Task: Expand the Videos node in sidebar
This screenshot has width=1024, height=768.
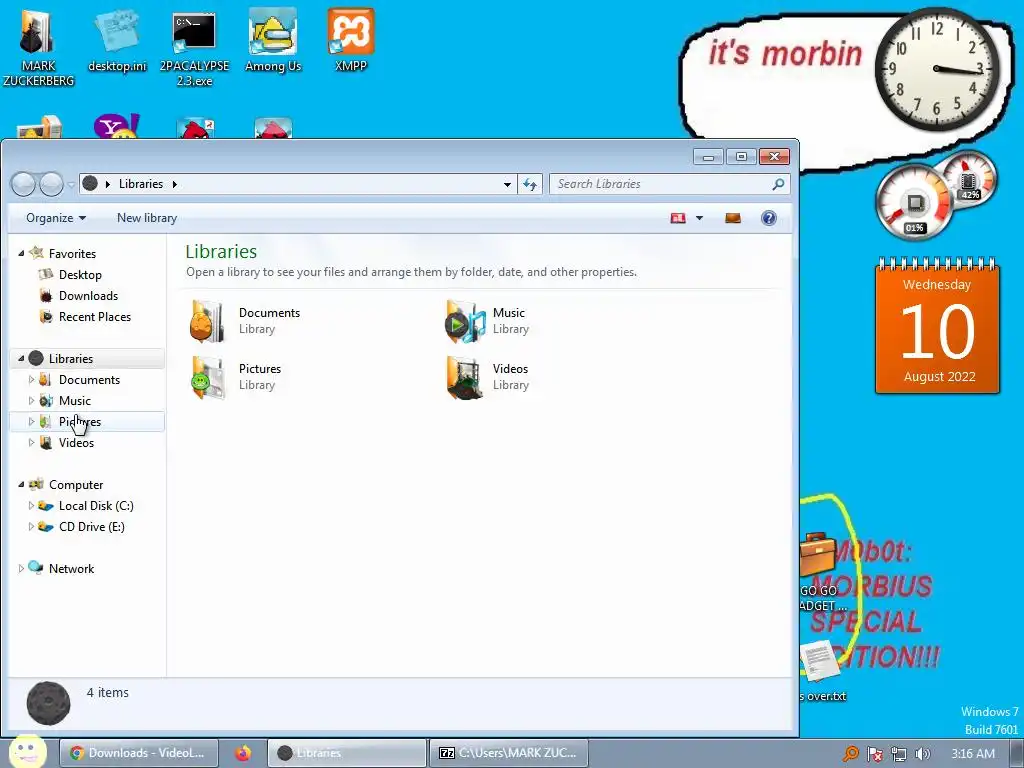Action: point(31,443)
